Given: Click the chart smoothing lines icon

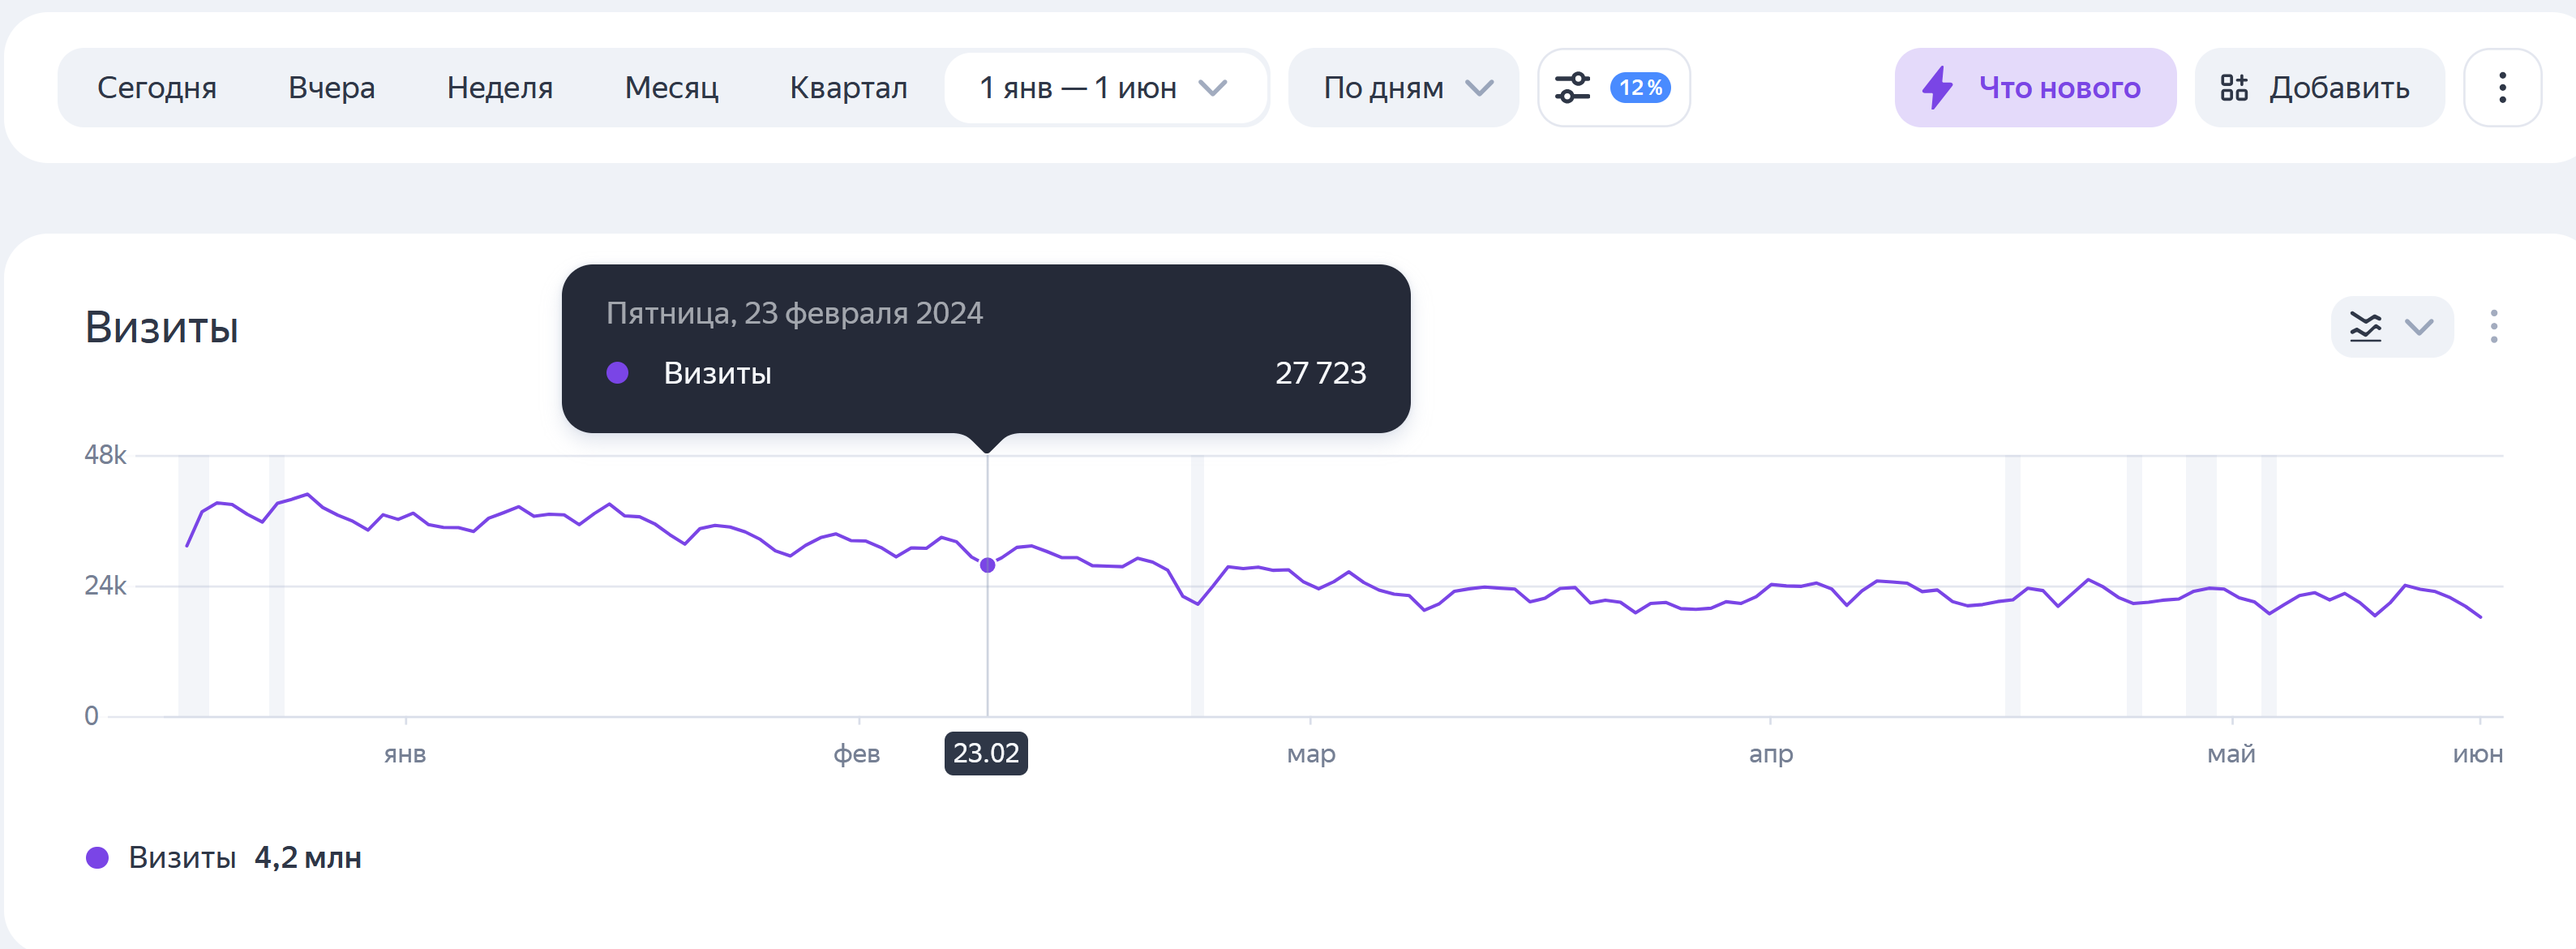Looking at the screenshot, I should 2365,327.
